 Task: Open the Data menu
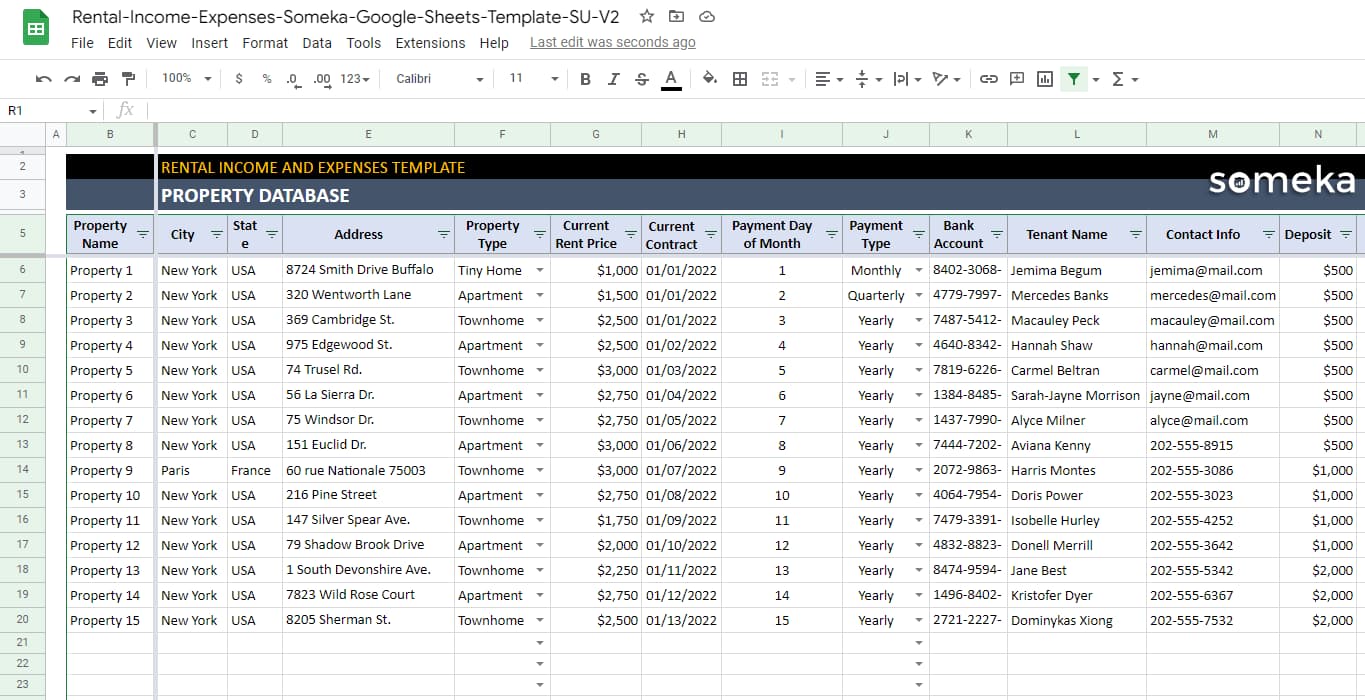coord(317,42)
